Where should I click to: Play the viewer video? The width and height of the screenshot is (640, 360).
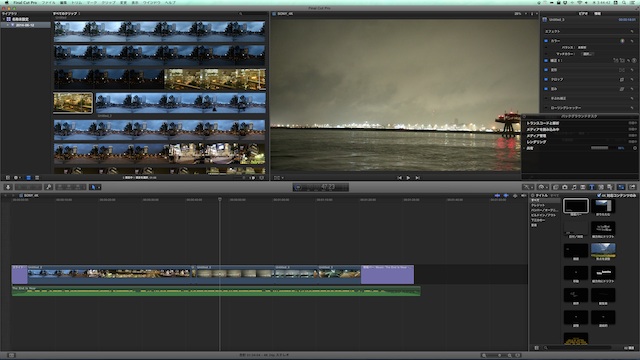point(408,178)
